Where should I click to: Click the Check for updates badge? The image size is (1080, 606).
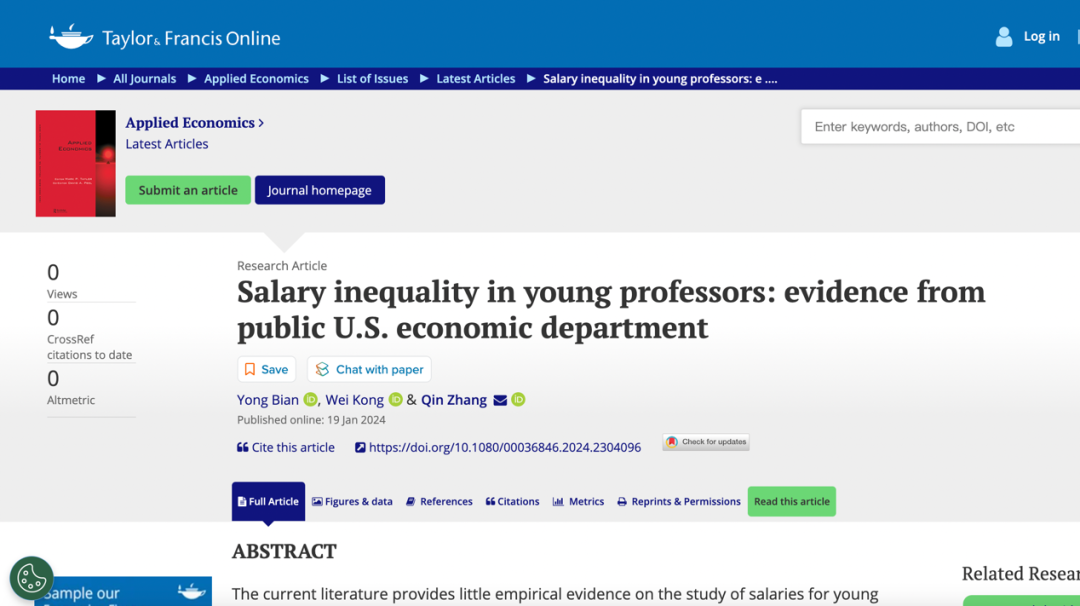click(x=706, y=442)
